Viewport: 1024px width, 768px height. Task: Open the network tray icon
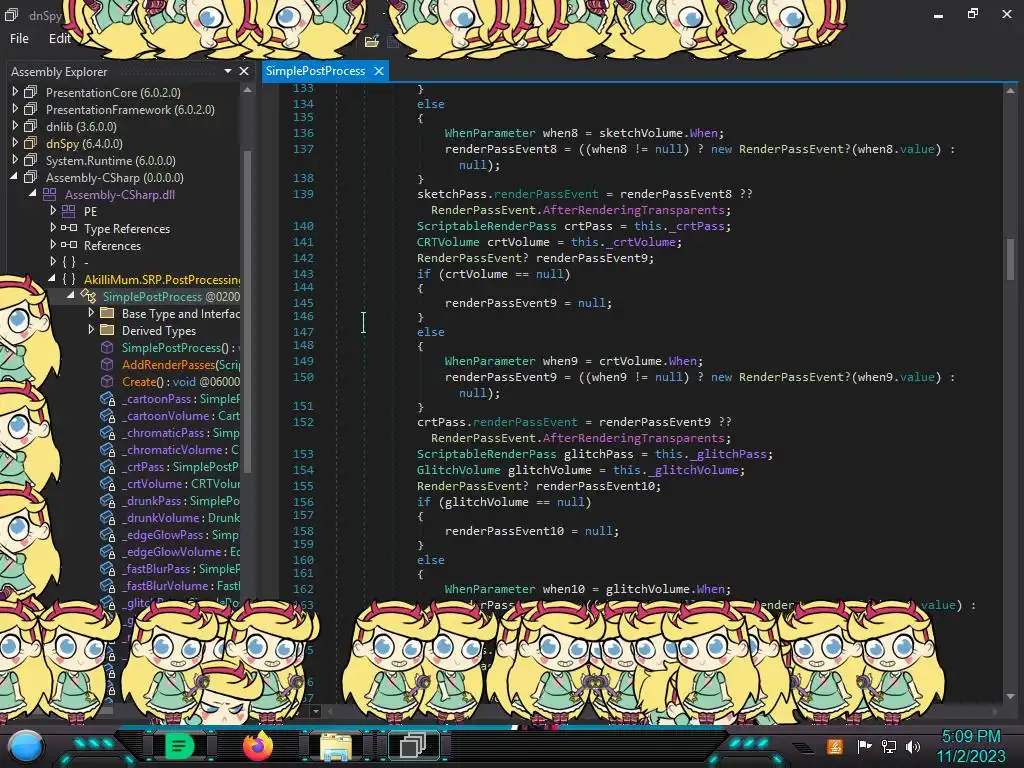coord(889,746)
